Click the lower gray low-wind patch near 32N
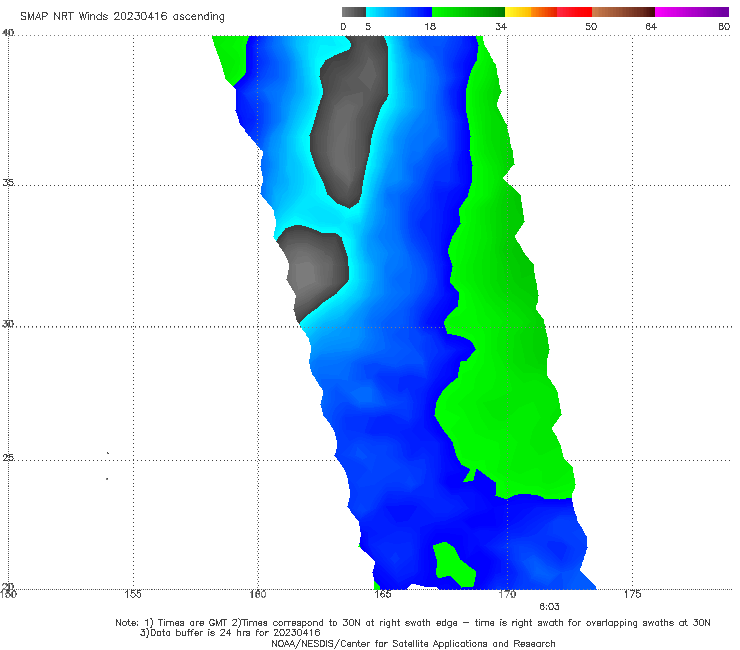 314,271
